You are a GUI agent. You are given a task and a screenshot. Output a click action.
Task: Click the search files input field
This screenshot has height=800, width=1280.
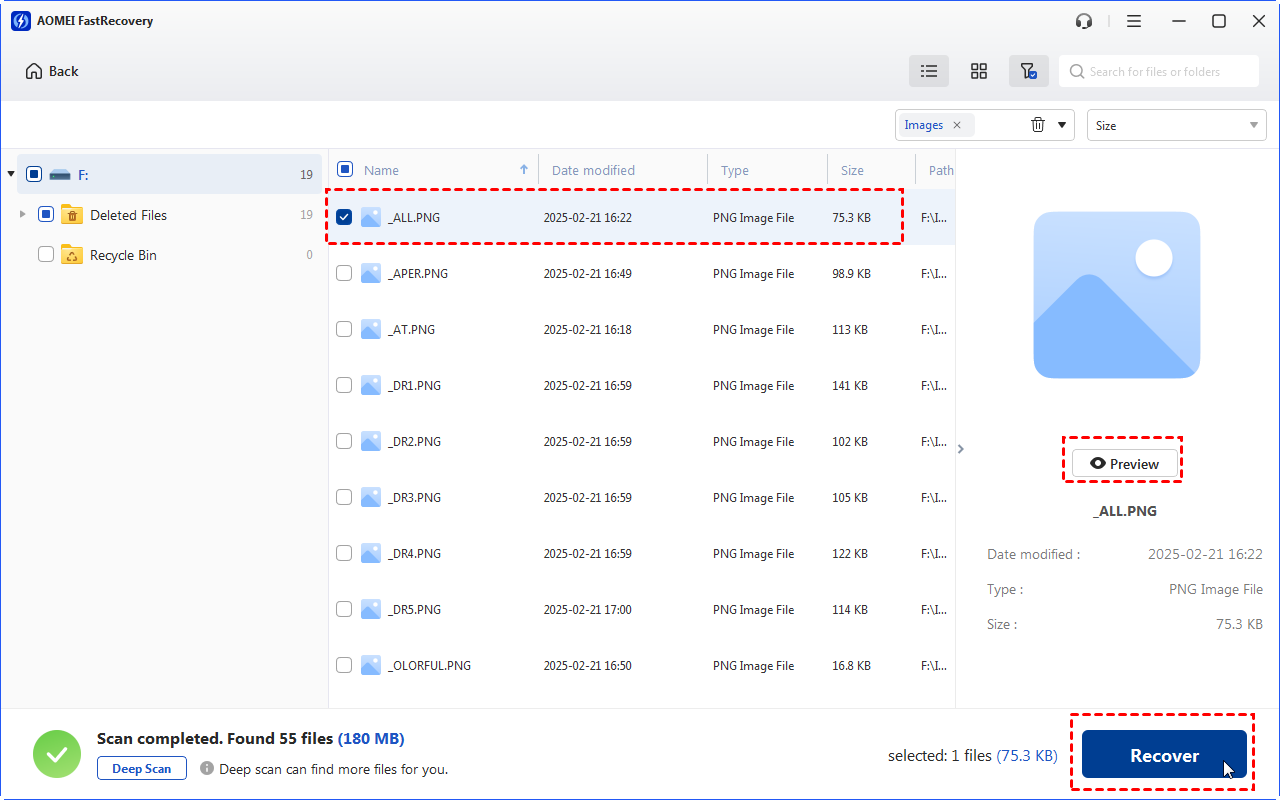(x=1159, y=71)
